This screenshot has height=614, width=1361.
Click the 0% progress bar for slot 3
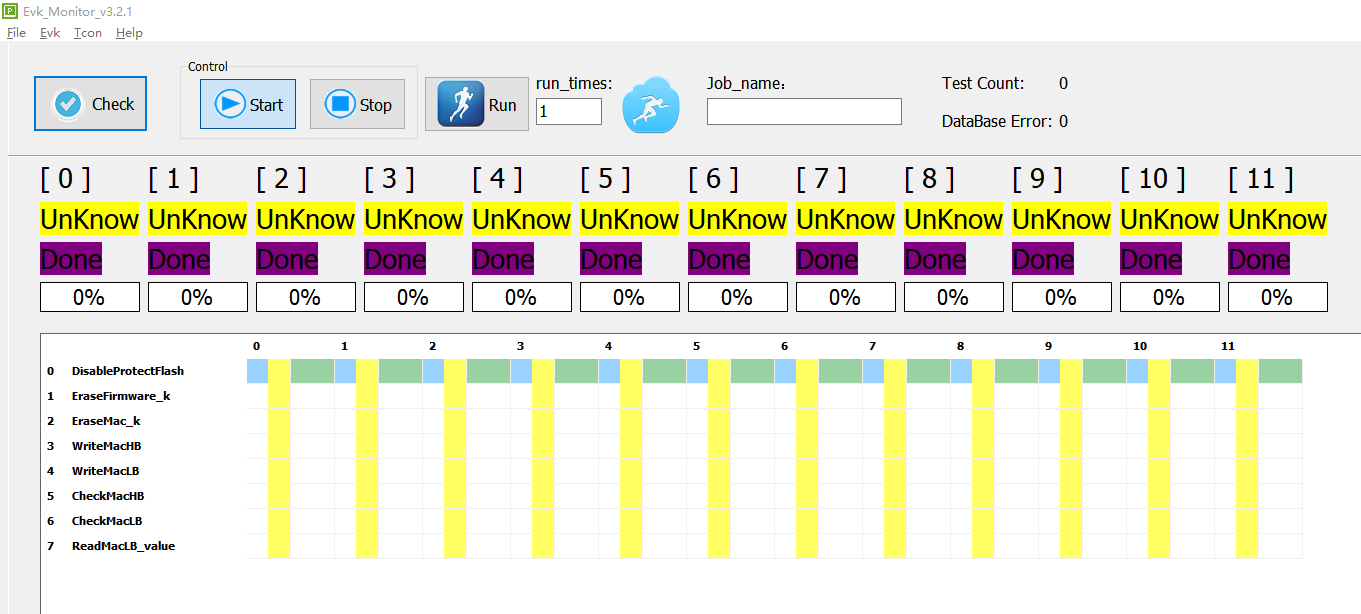tap(413, 297)
